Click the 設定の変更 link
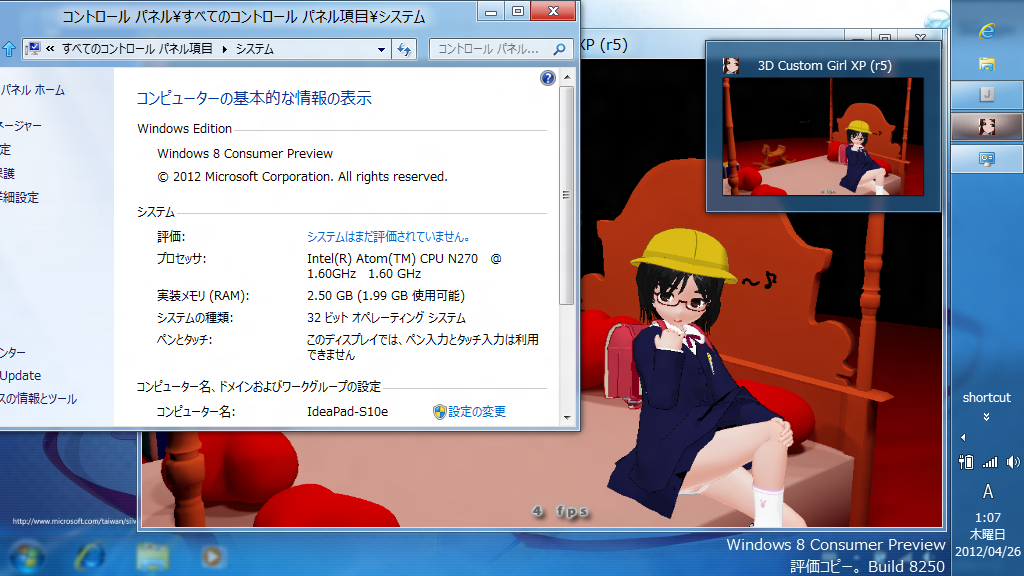Screen dimensions: 1024x576 click(476, 412)
